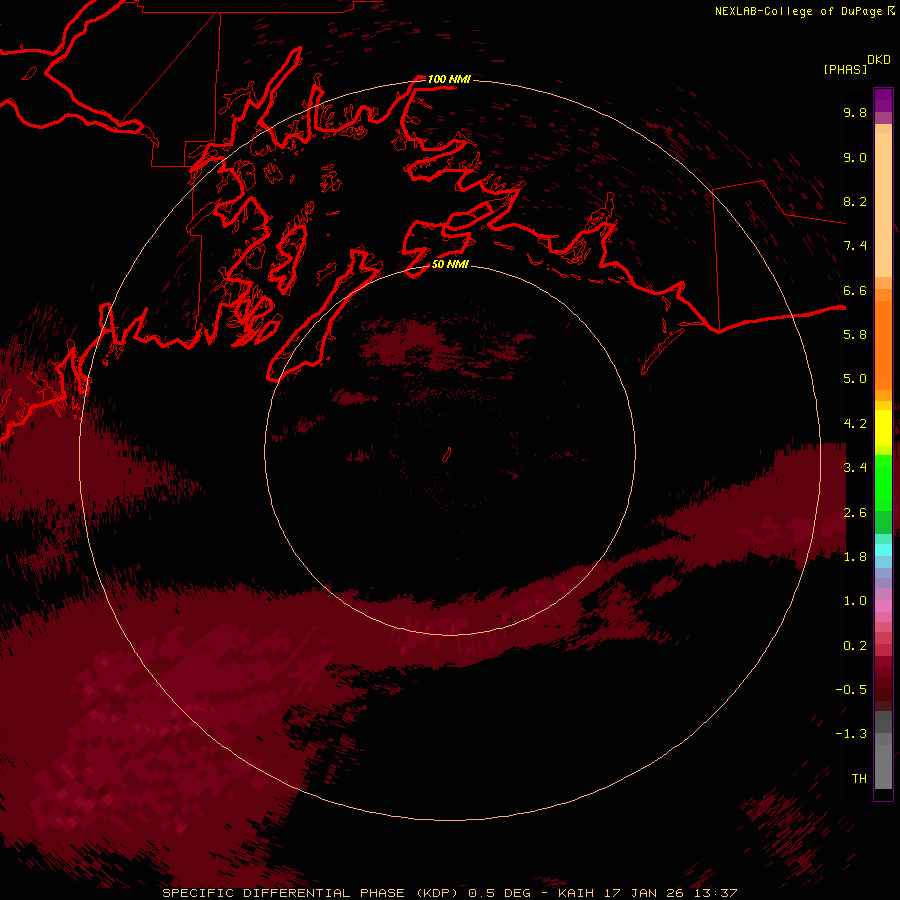This screenshot has height=900, width=900.
Task: Click the 2.6 scale value
Action: [855, 513]
